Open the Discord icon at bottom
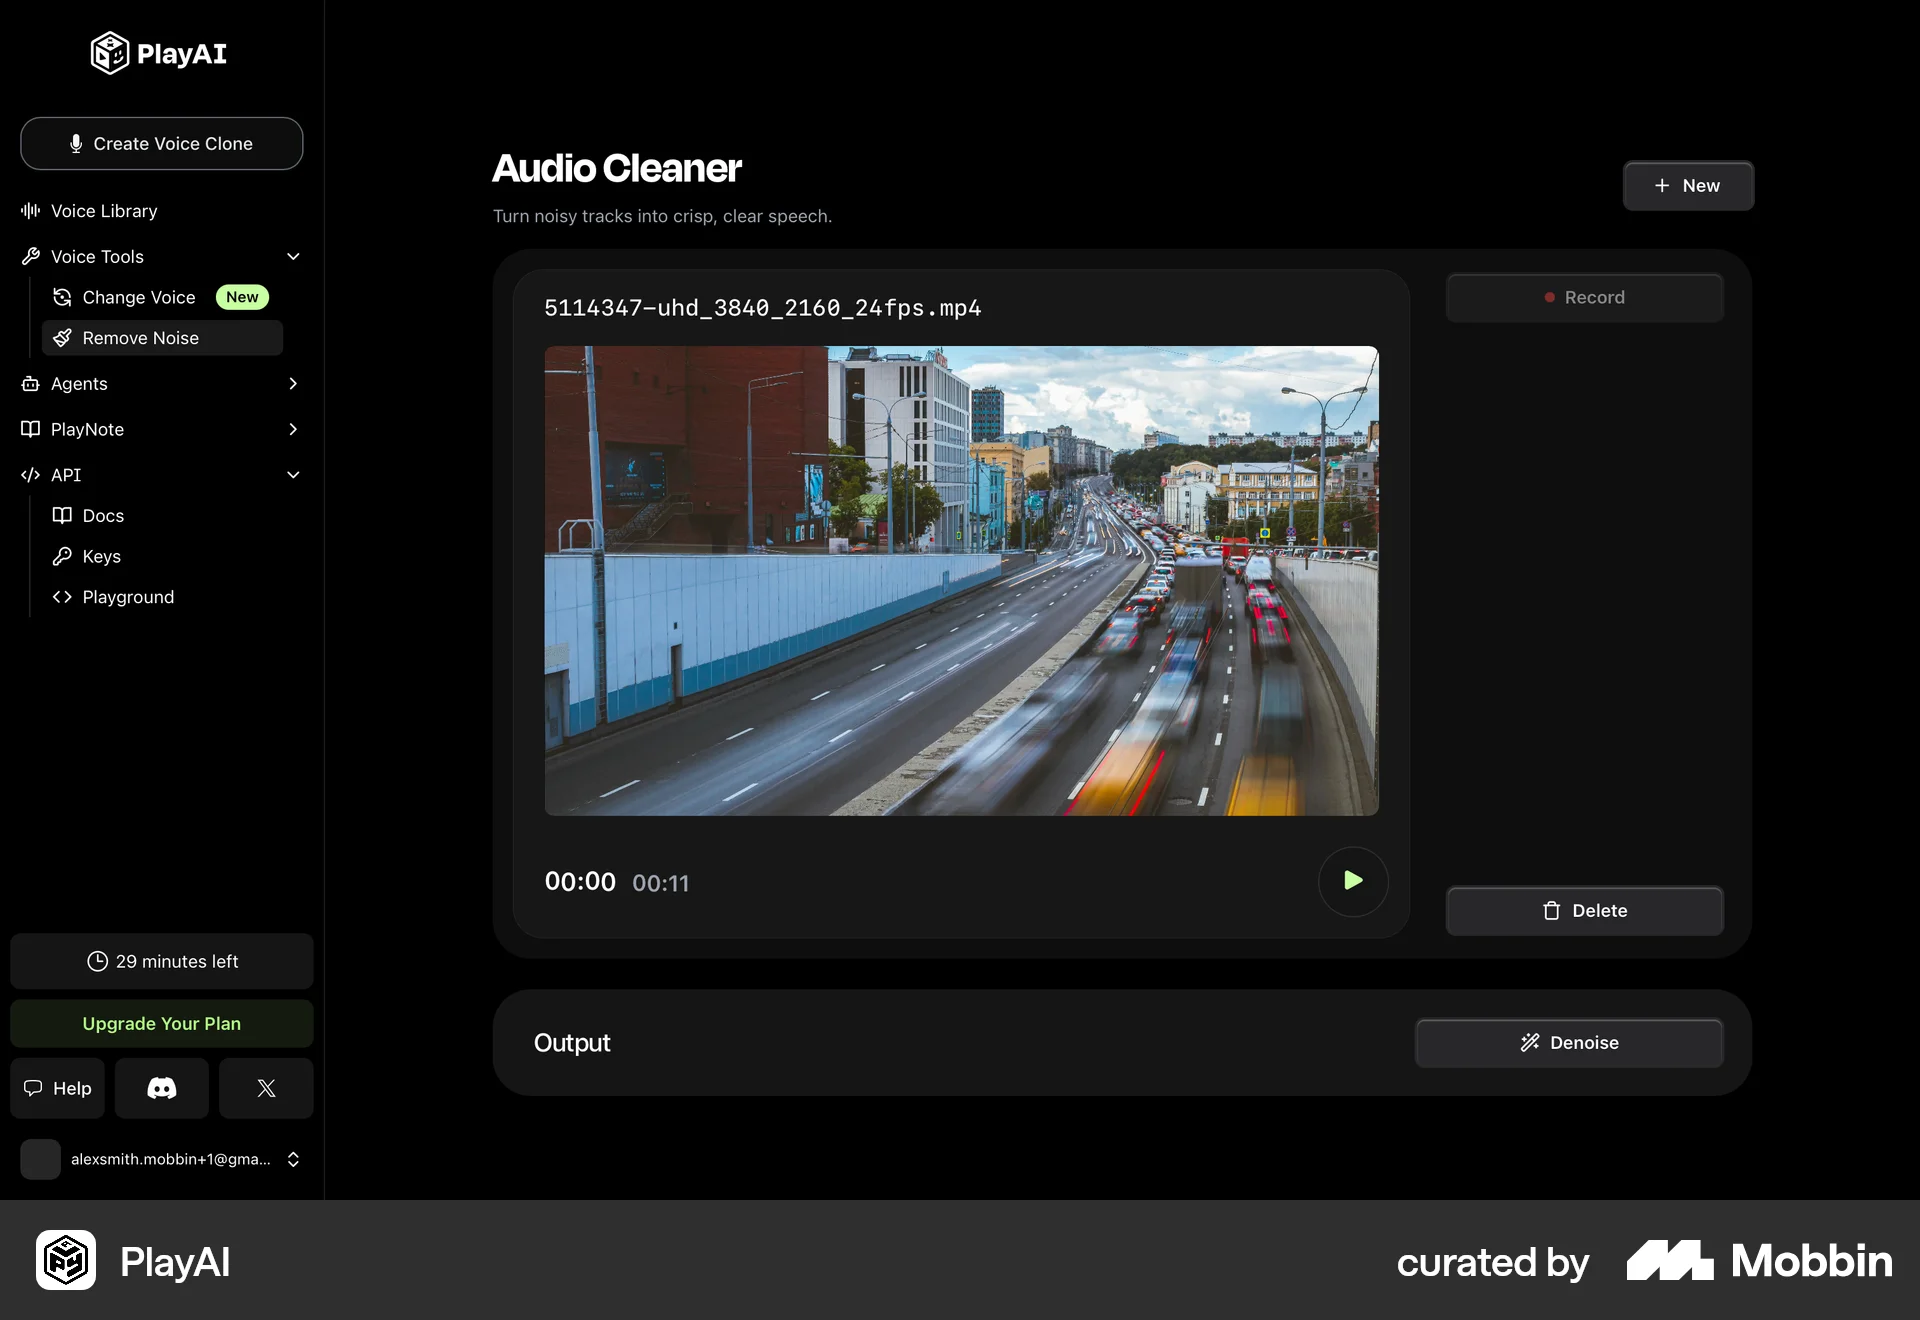 point(161,1088)
